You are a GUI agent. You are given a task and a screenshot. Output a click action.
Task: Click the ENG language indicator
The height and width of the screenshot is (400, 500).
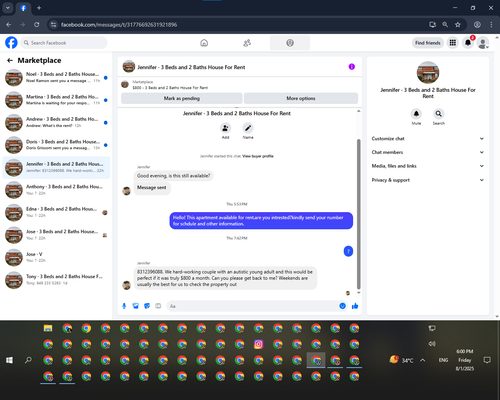click(443, 360)
